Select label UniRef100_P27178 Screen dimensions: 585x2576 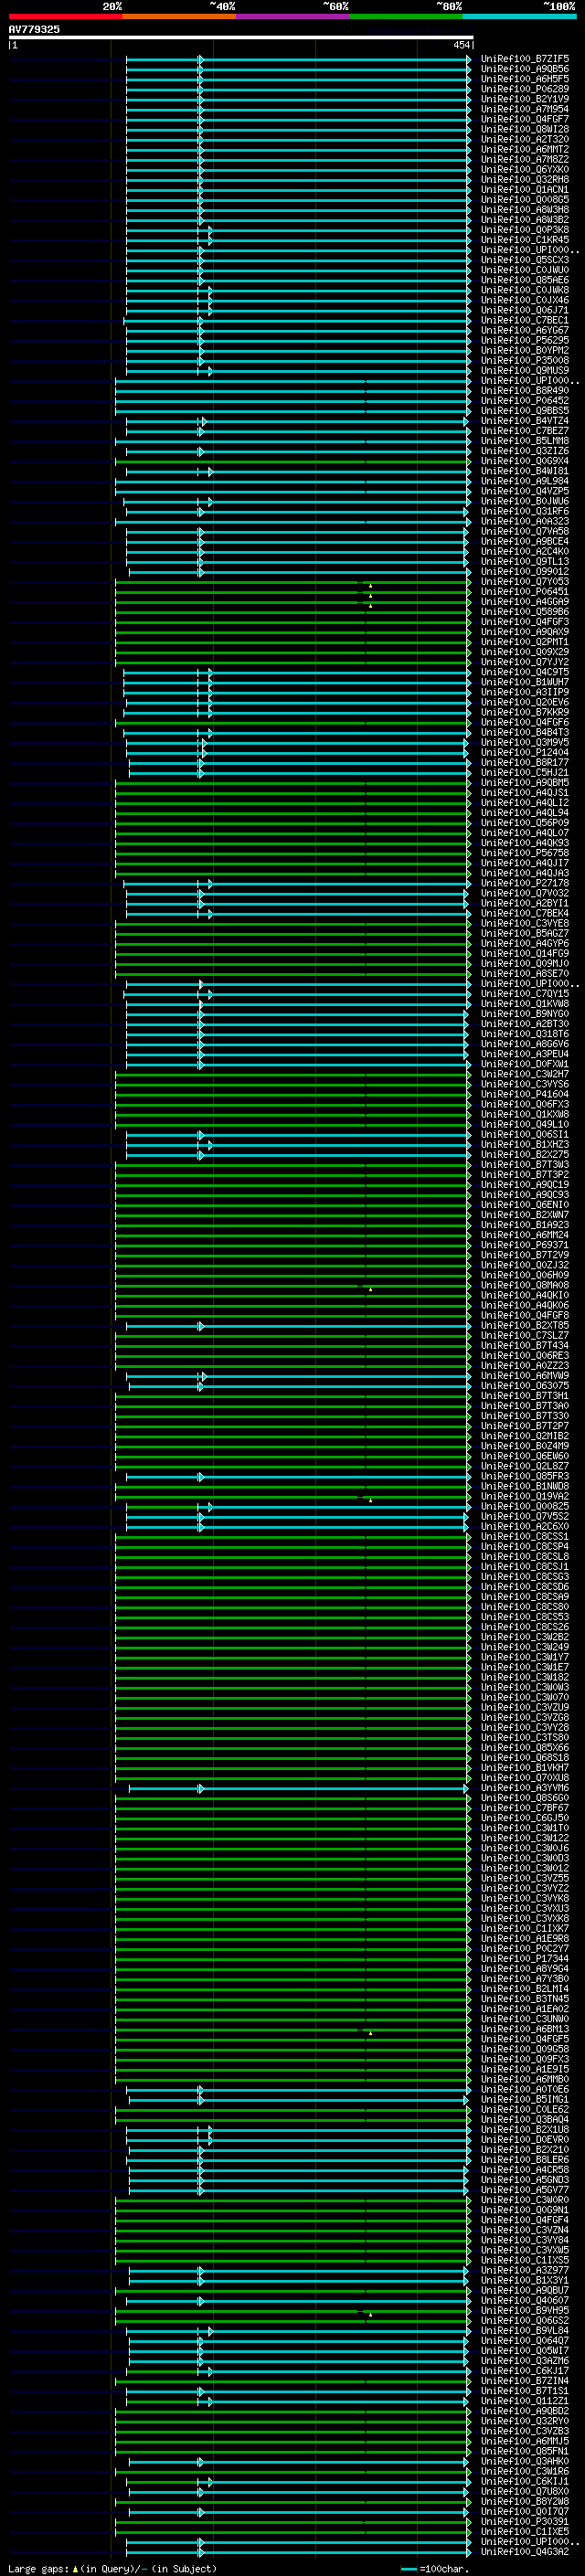(525, 883)
